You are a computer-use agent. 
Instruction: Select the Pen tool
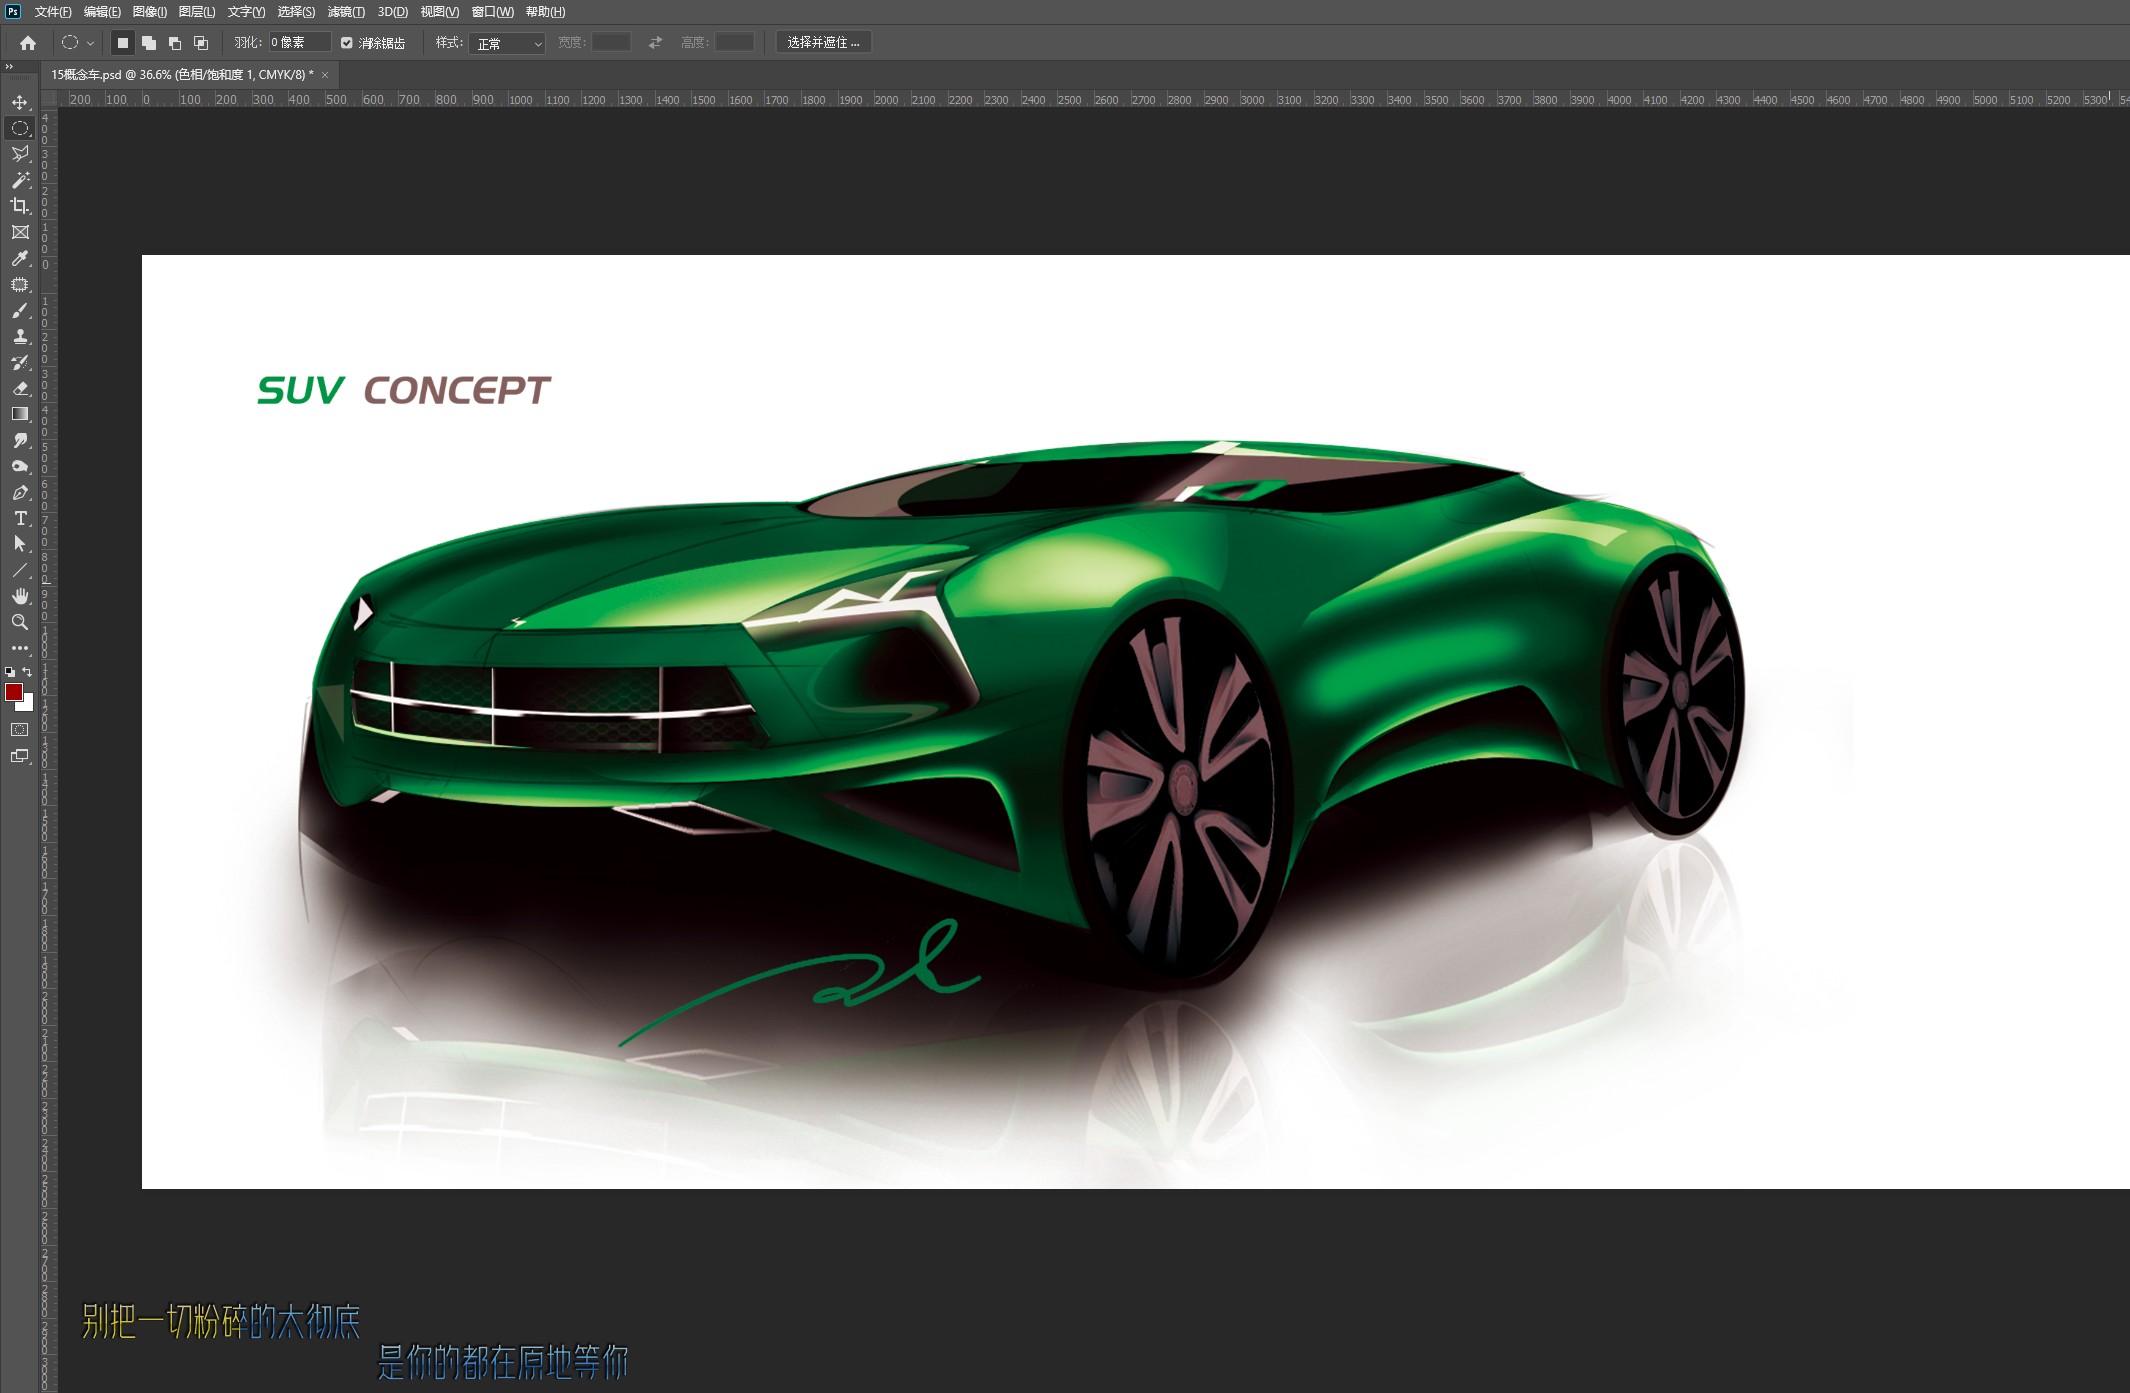pyautogui.click(x=21, y=493)
